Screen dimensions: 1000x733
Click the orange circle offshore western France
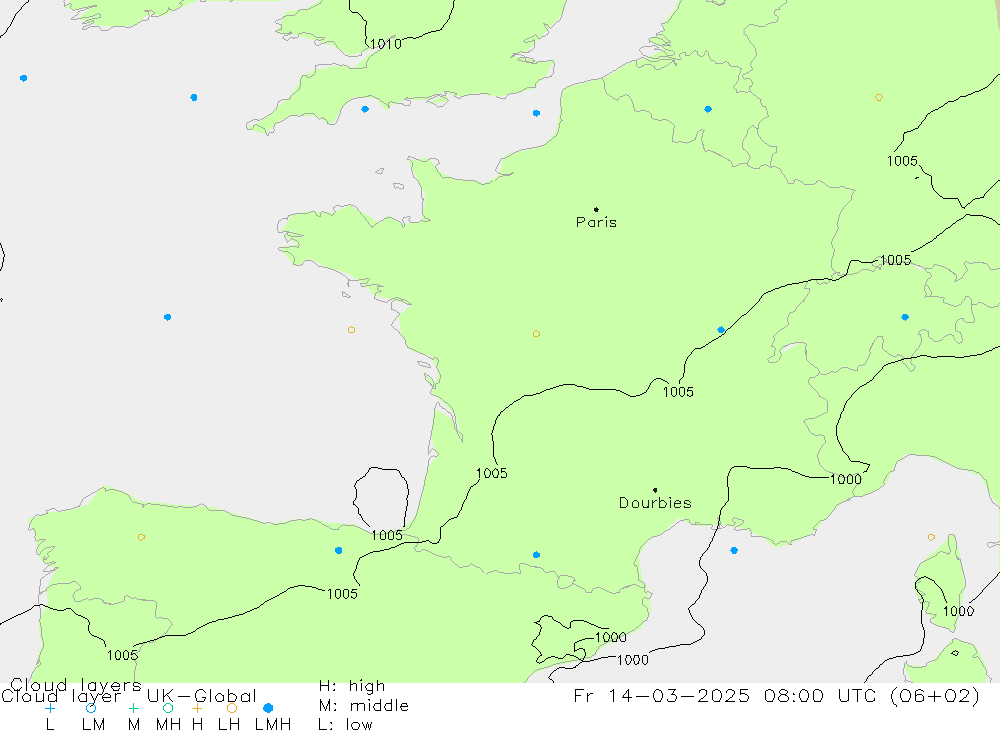pyautogui.click(x=351, y=330)
